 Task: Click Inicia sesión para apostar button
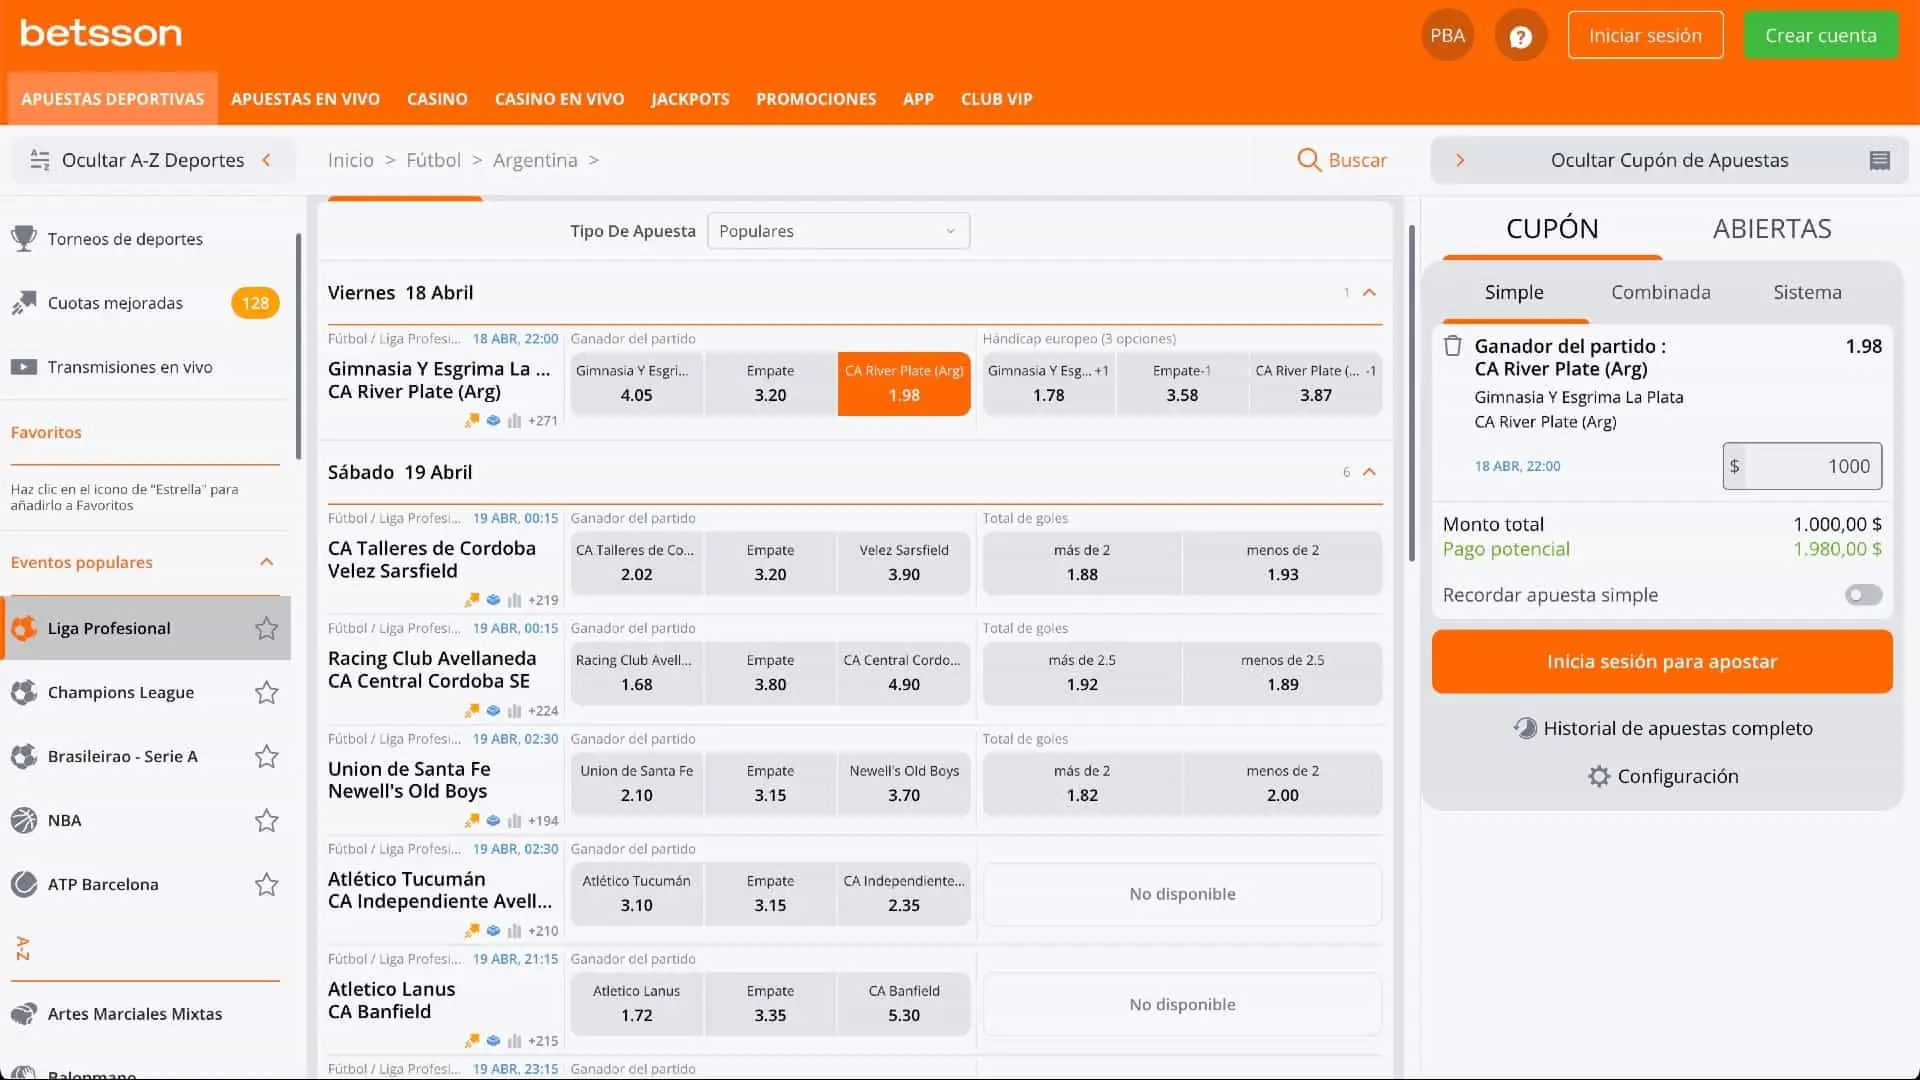(1662, 661)
